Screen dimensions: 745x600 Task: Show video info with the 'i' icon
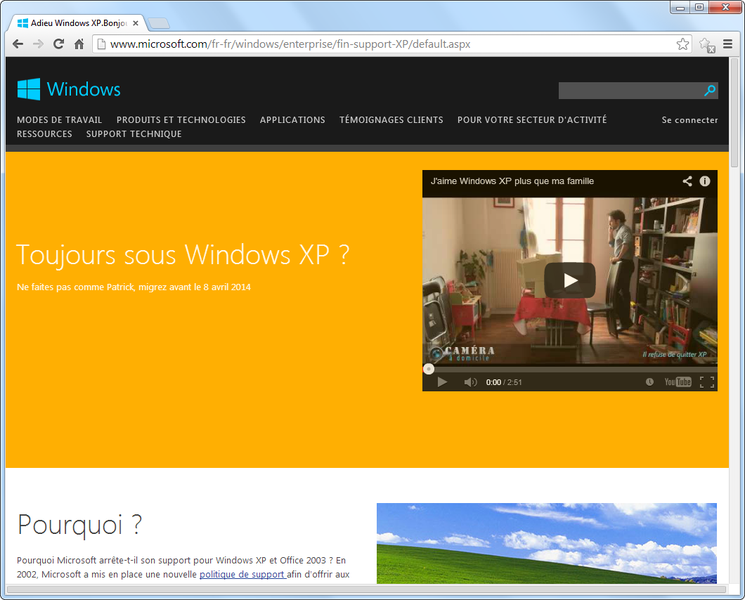[x=705, y=181]
